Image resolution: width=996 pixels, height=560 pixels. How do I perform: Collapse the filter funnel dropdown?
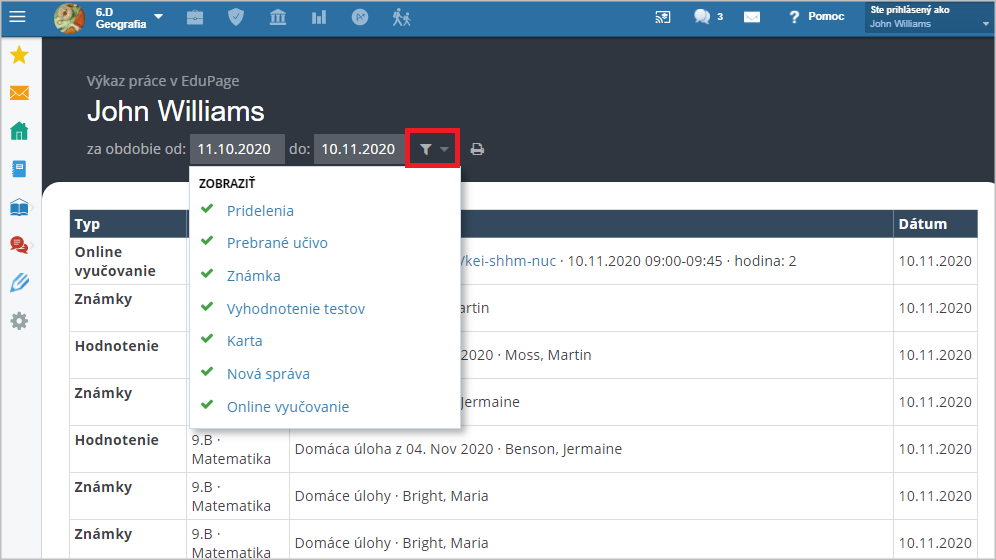point(433,150)
